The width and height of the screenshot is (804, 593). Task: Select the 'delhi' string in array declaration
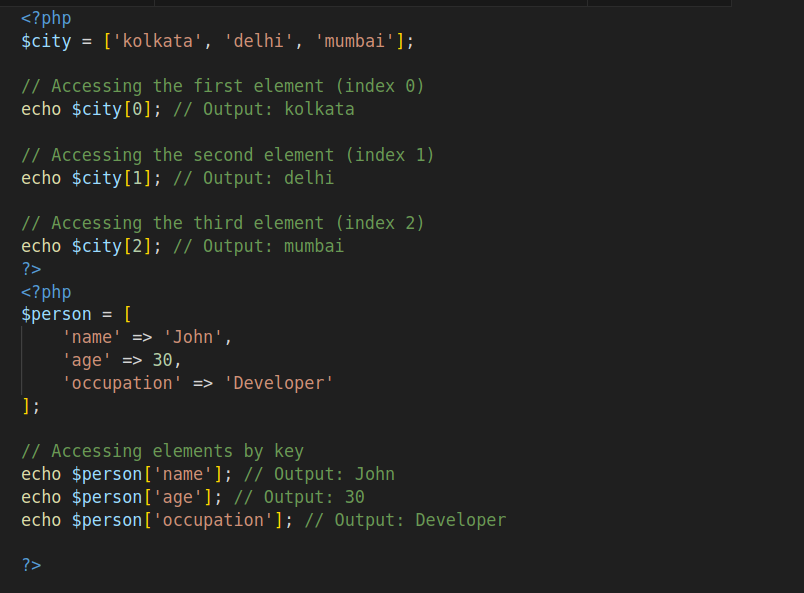tap(258, 41)
